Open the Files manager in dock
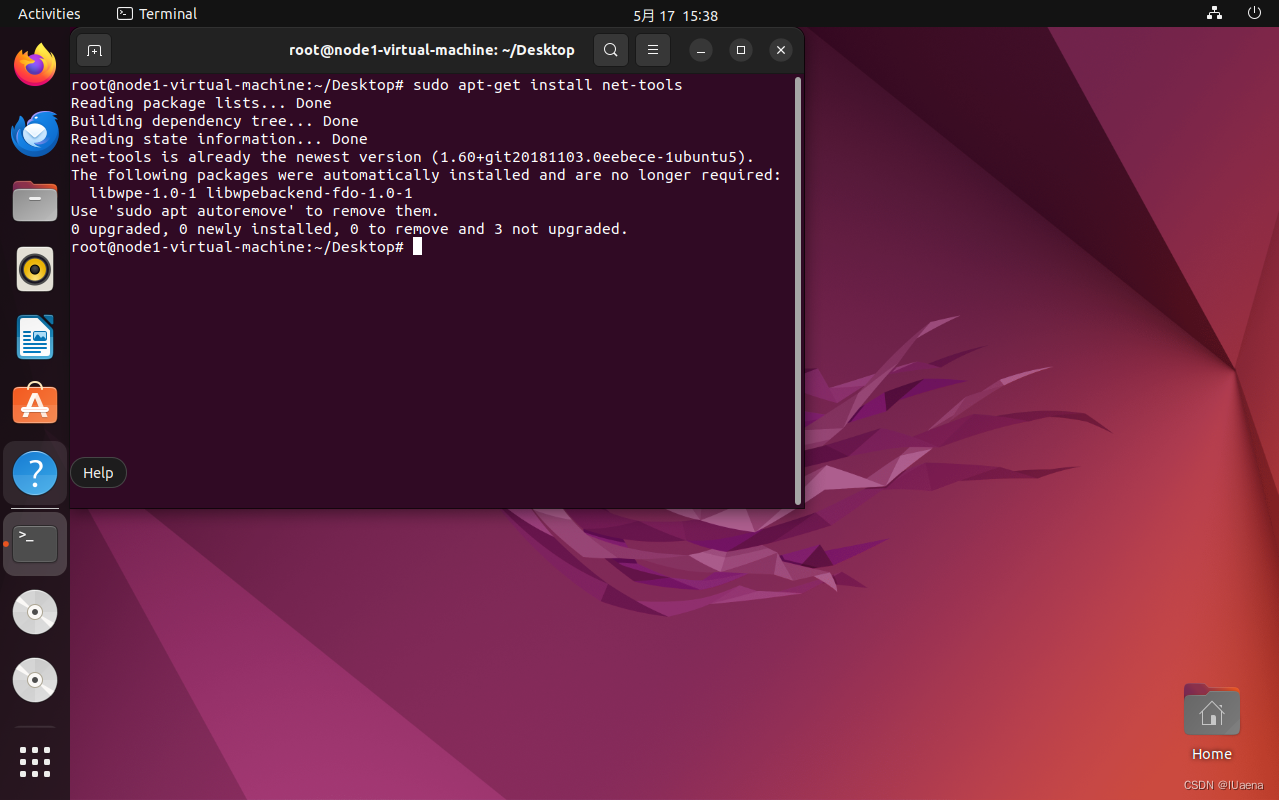This screenshot has height=800, width=1279. point(35,201)
